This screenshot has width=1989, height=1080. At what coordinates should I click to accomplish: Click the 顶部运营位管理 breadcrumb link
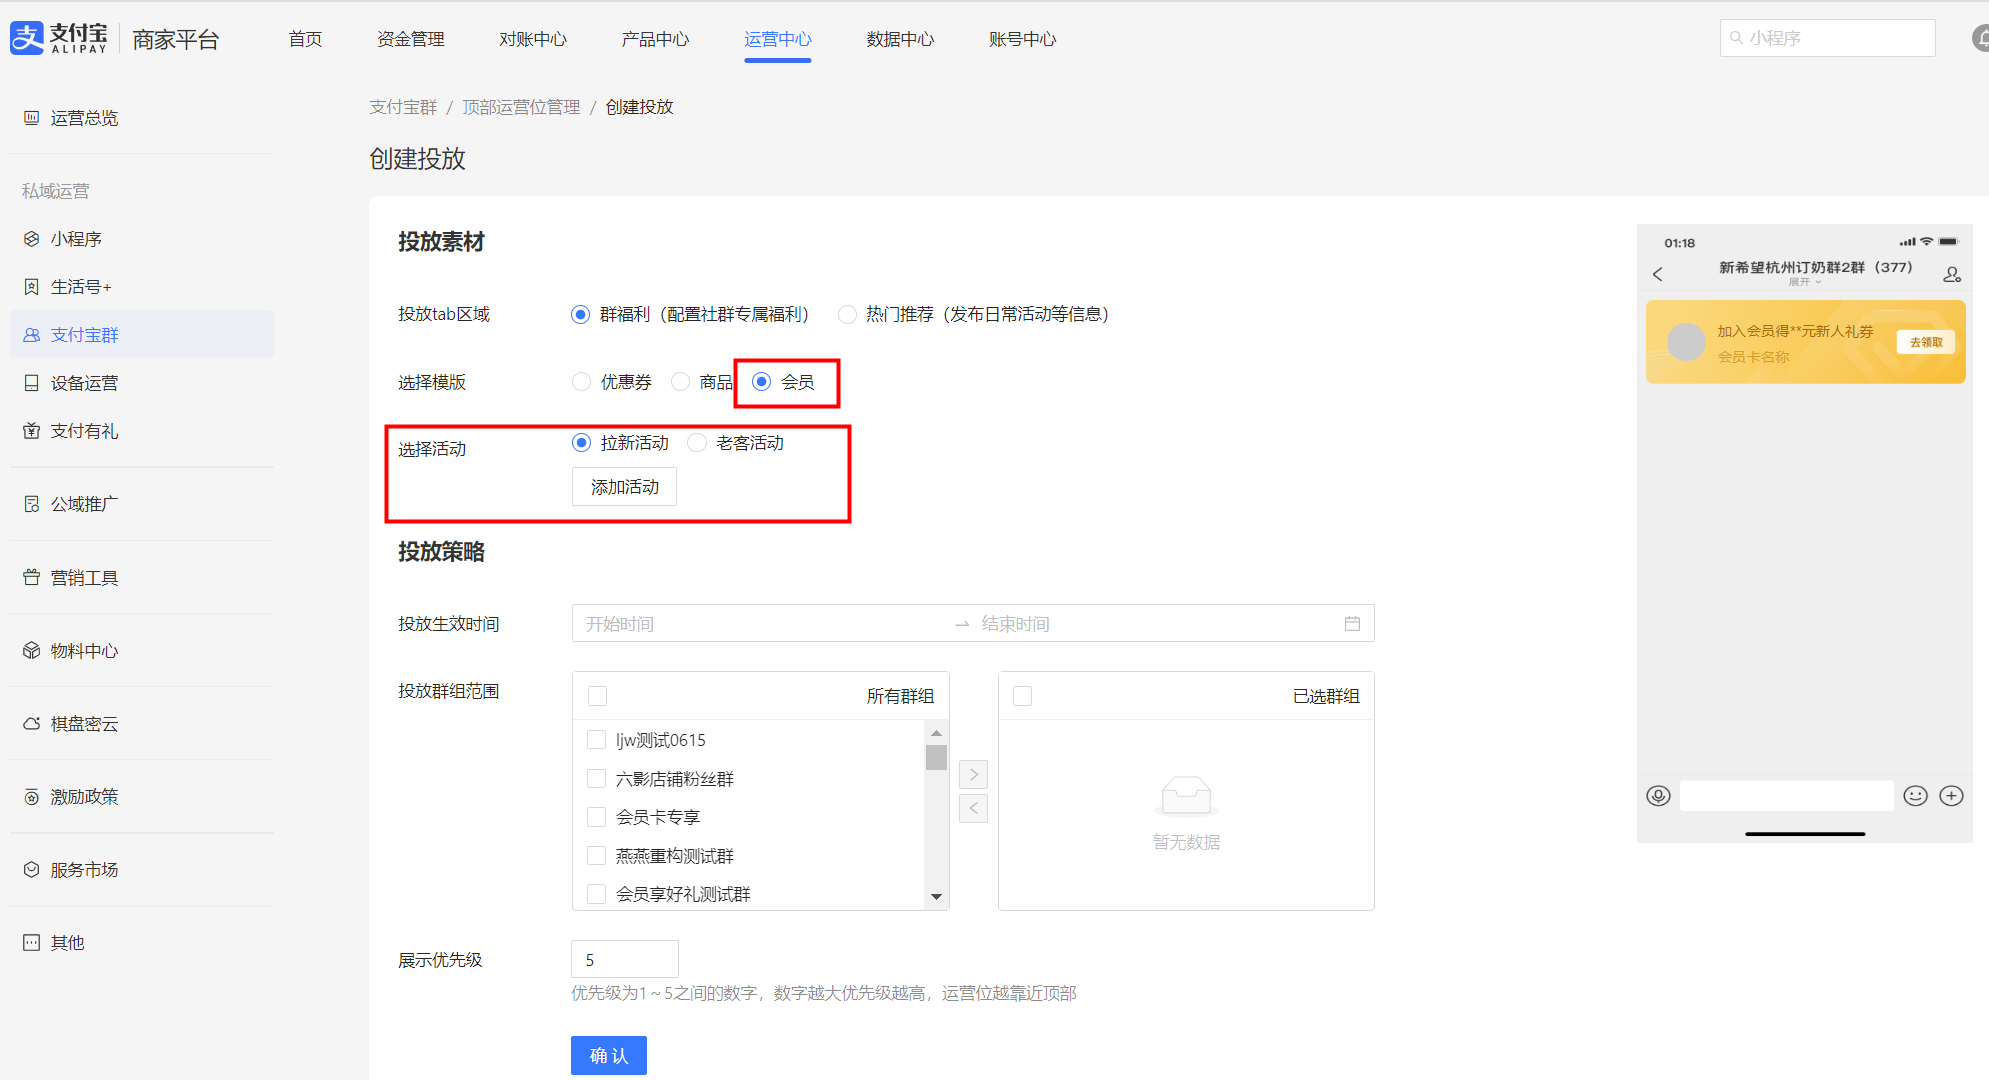(521, 107)
